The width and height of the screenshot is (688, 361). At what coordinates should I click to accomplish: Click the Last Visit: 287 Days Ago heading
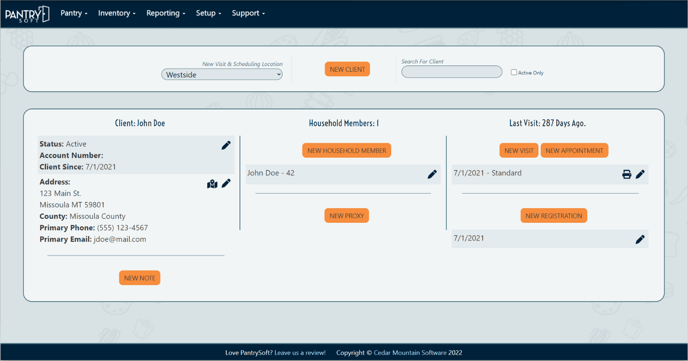coord(547,123)
